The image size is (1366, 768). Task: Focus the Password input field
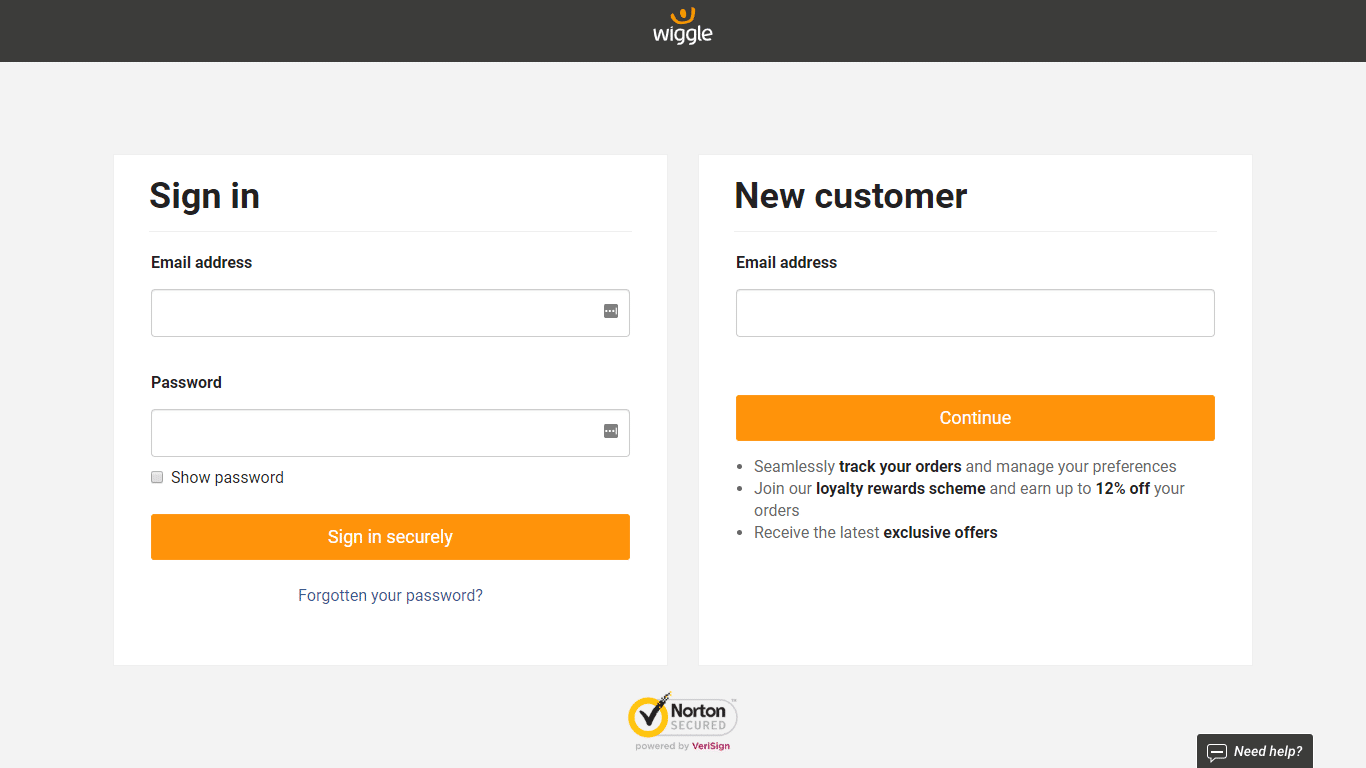[375, 433]
